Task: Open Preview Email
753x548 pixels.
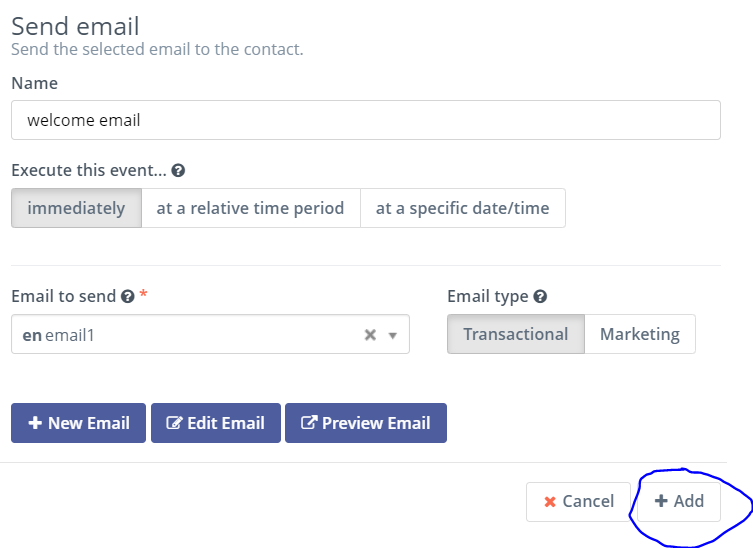Action: (x=366, y=423)
